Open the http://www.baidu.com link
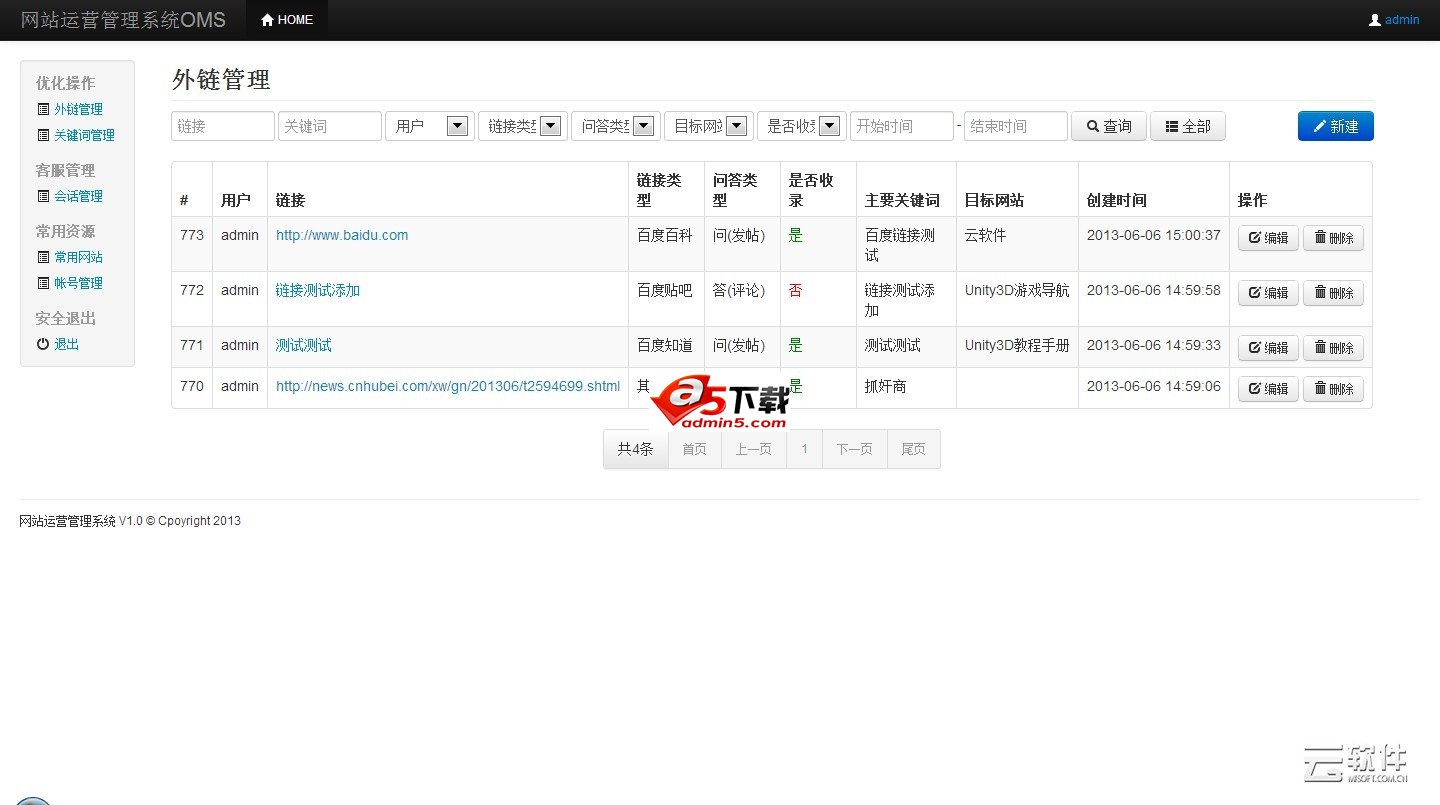 click(x=342, y=235)
